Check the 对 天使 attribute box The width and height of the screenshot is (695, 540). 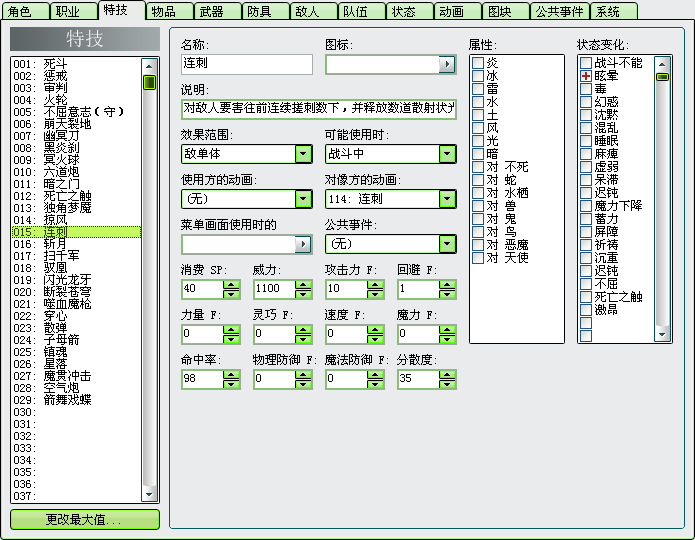[478, 258]
